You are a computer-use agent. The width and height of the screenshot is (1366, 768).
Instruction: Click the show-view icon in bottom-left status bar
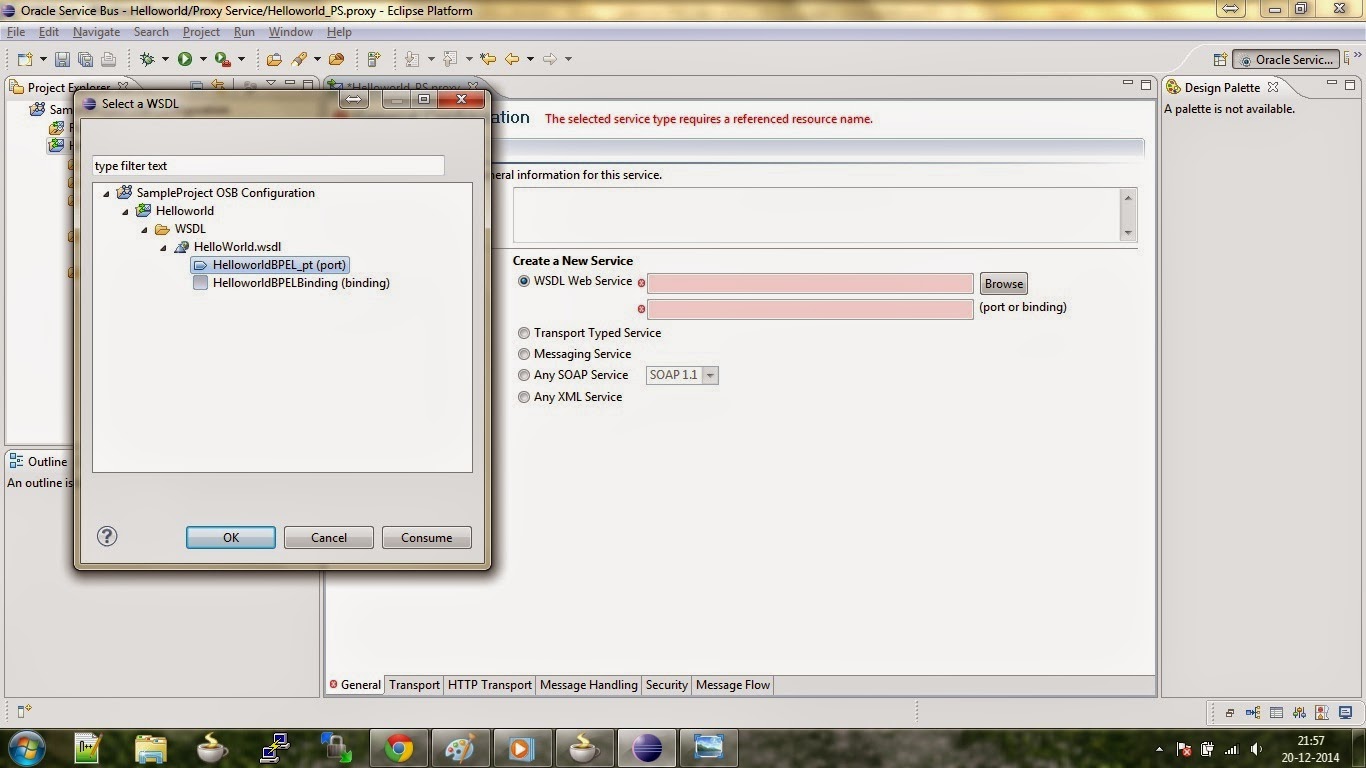[x=24, y=712]
